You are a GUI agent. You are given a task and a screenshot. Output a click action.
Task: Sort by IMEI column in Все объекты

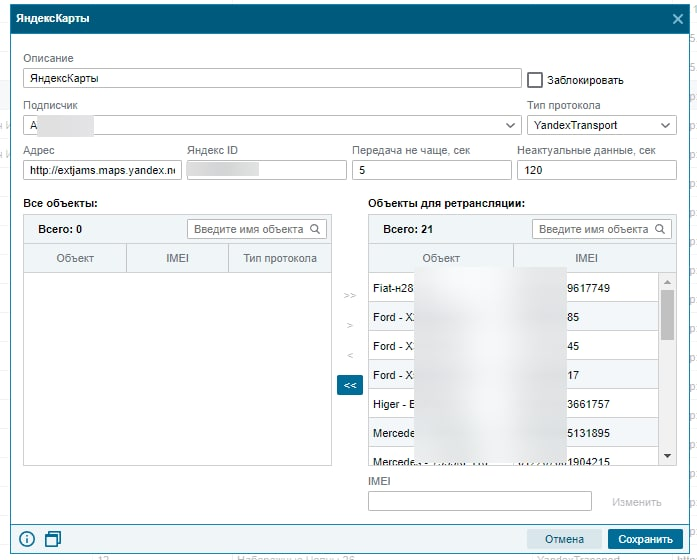click(177, 258)
